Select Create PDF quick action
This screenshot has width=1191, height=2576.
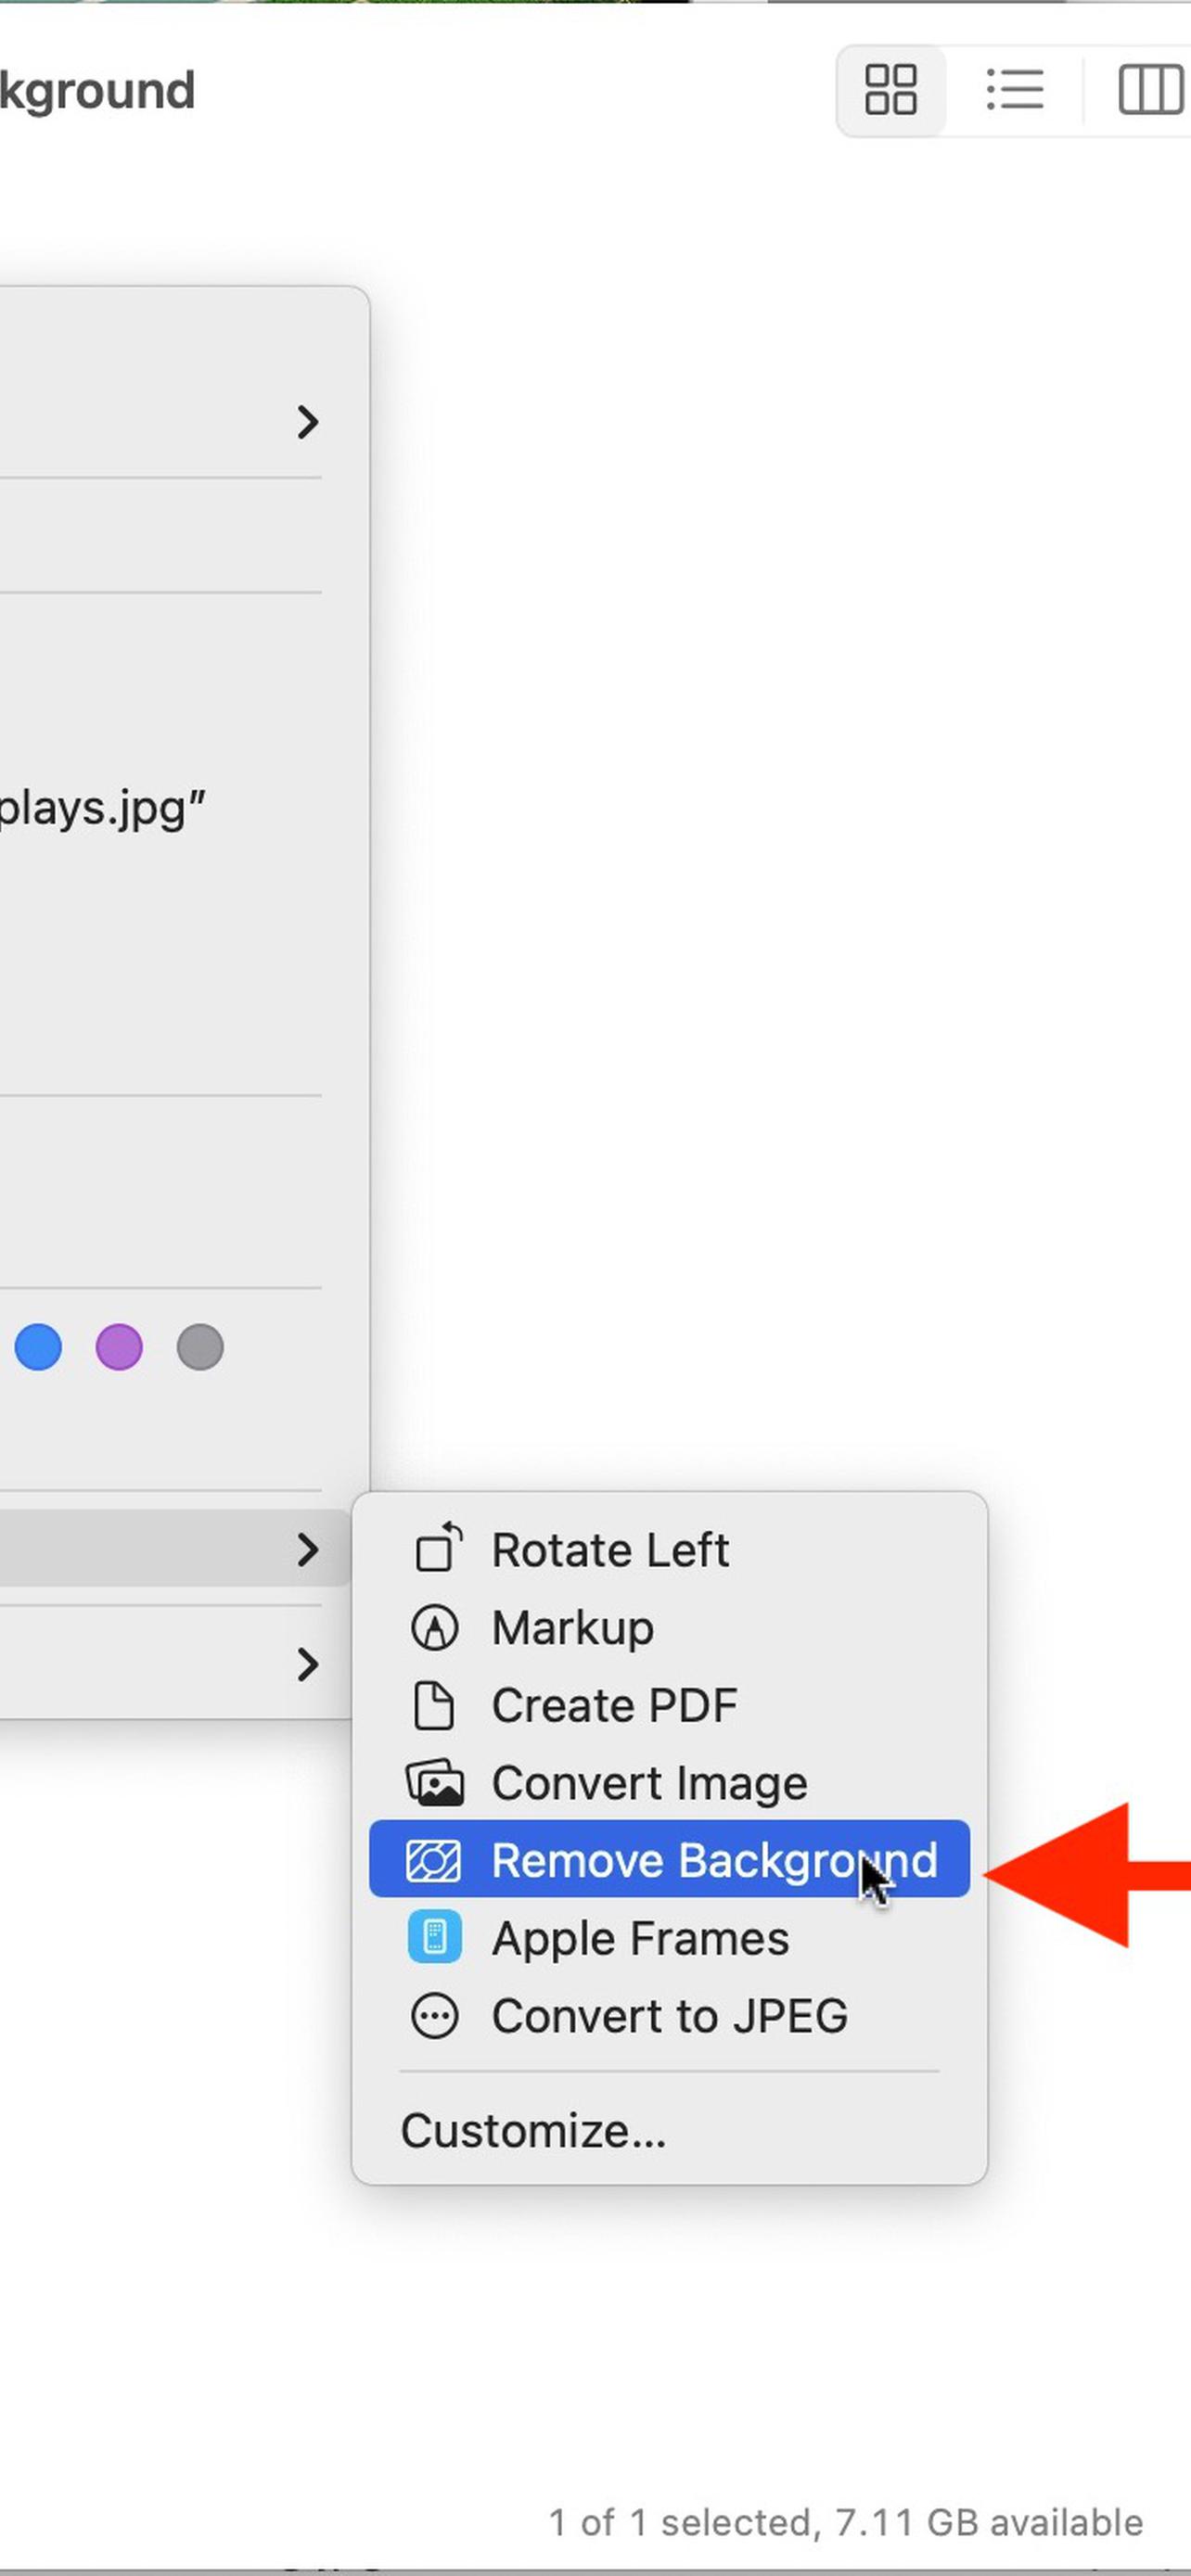[x=669, y=1705]
